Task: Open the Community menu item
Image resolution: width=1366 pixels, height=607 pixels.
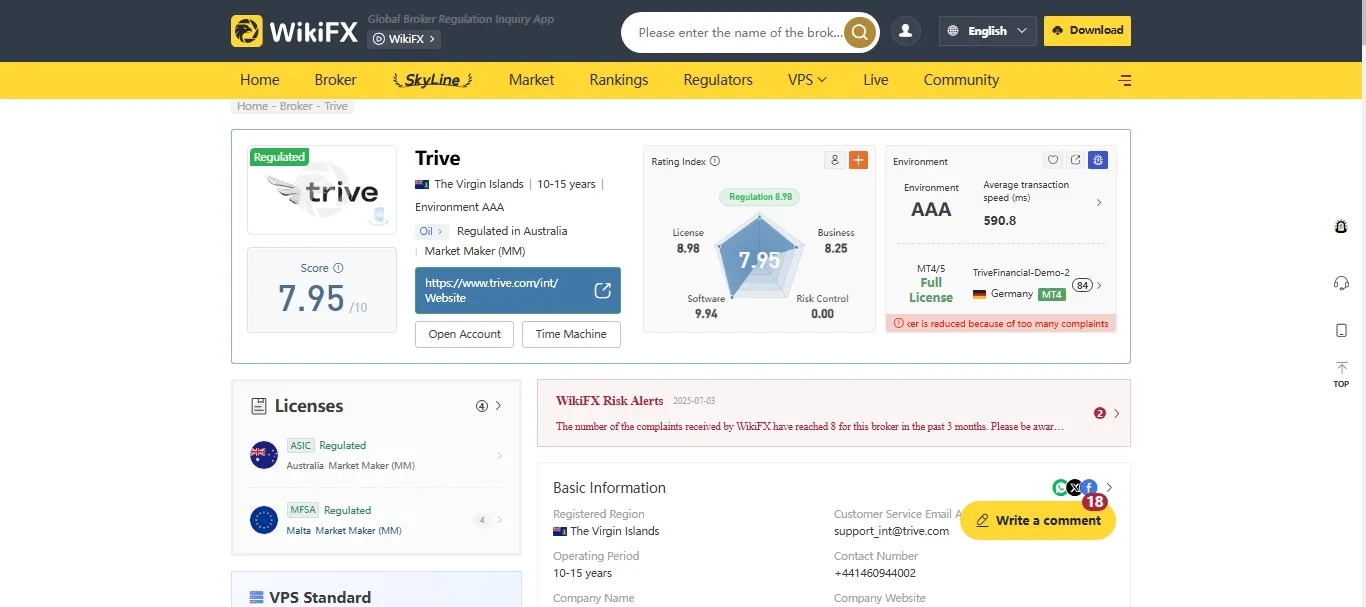Action: point(961,80)
